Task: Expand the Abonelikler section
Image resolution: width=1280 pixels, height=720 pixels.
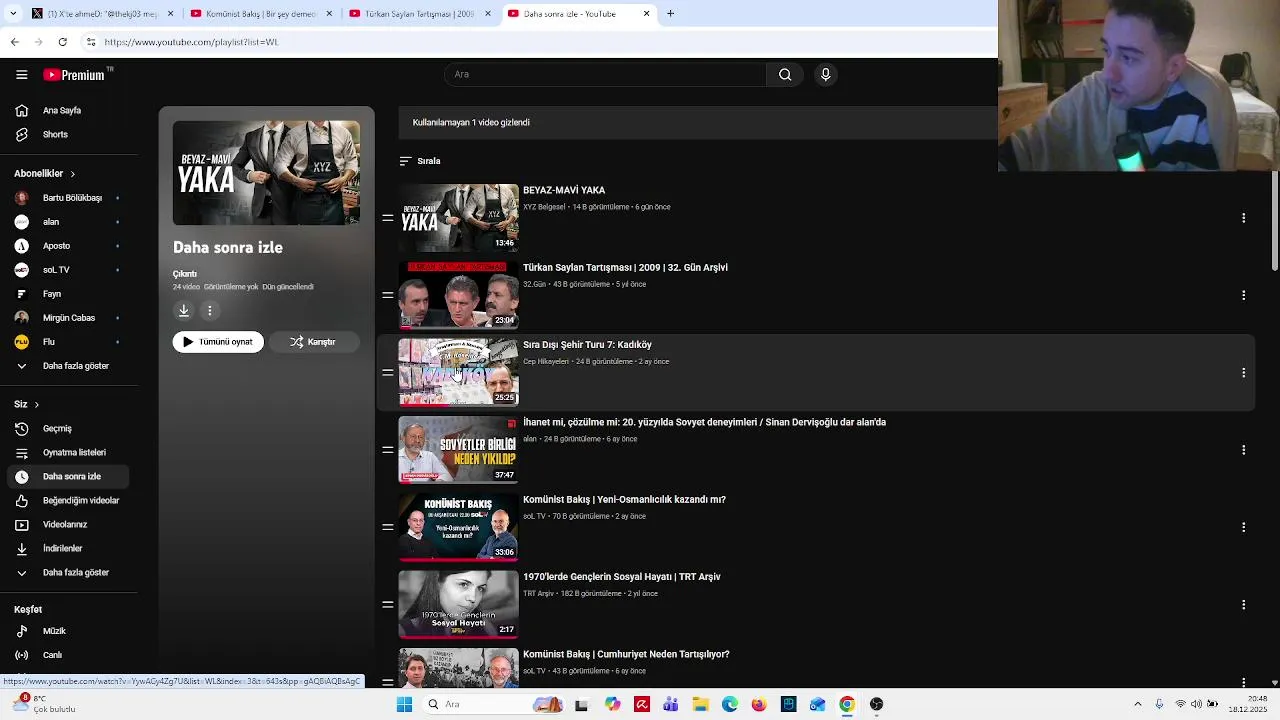Action: [x=45, y=174]
